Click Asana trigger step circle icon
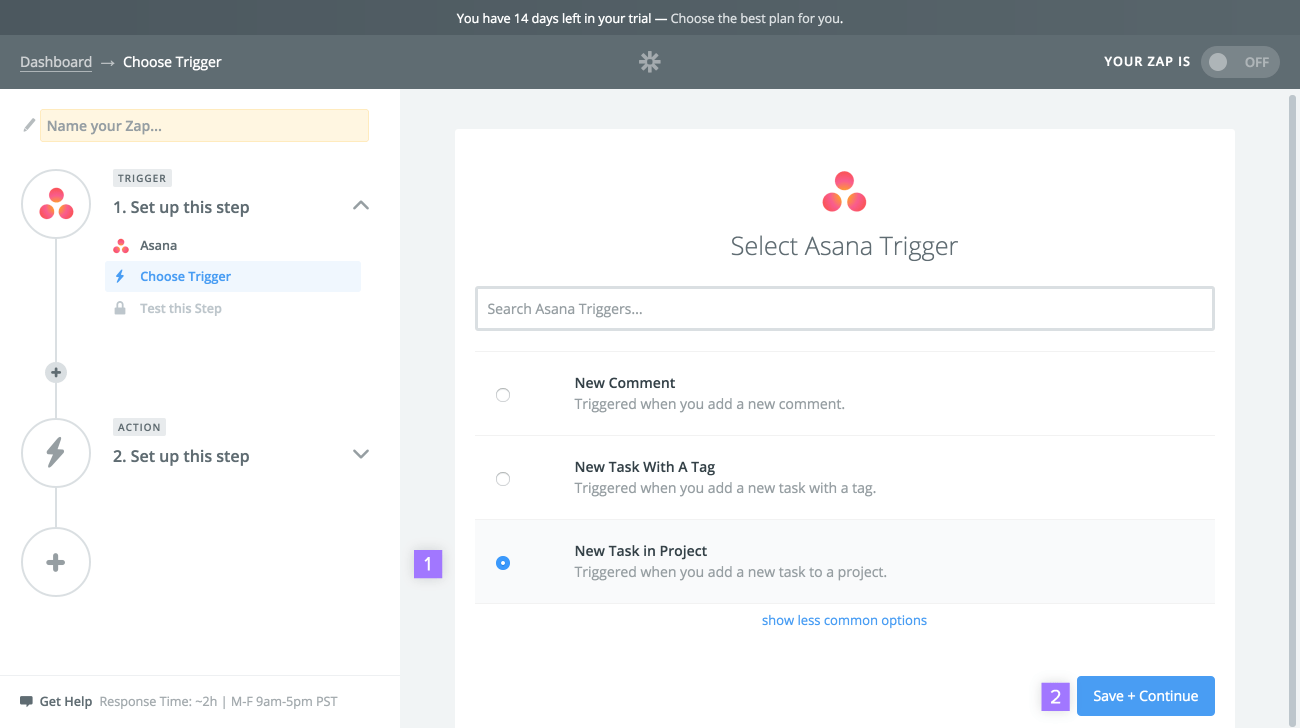Viewport: 1300px width, 728px height. pyautogui.click(x=56, y=204)
